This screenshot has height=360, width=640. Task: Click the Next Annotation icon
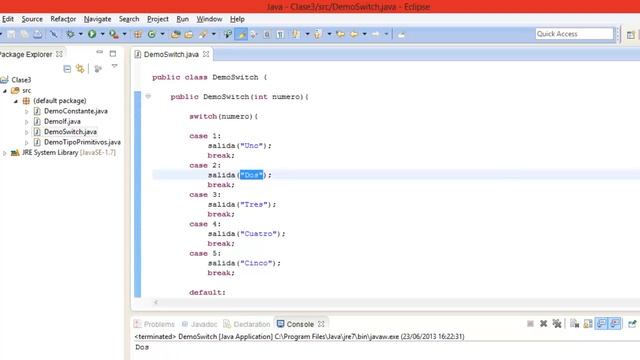[296, 35]
